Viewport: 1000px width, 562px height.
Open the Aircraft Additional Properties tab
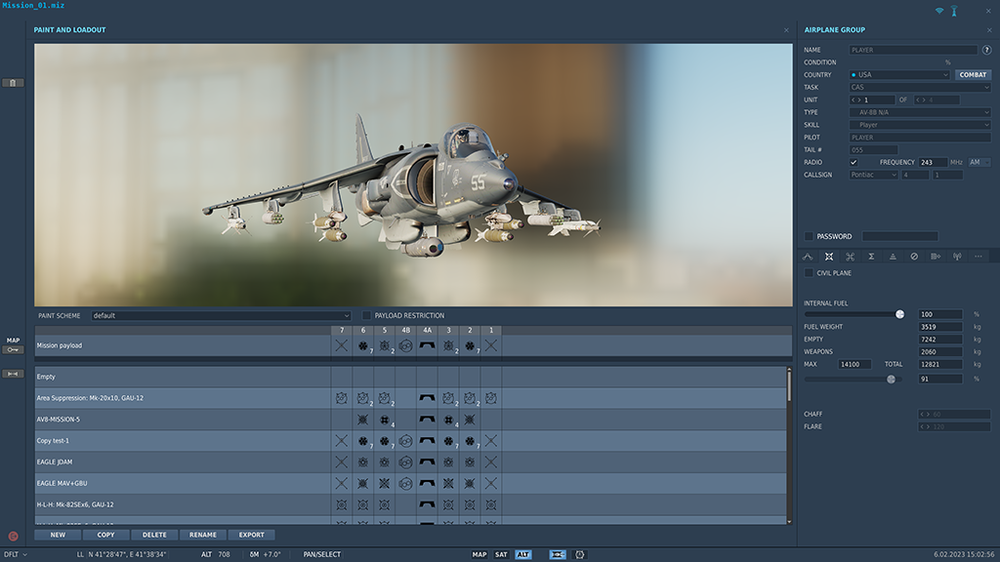click(x=893, y=256)
